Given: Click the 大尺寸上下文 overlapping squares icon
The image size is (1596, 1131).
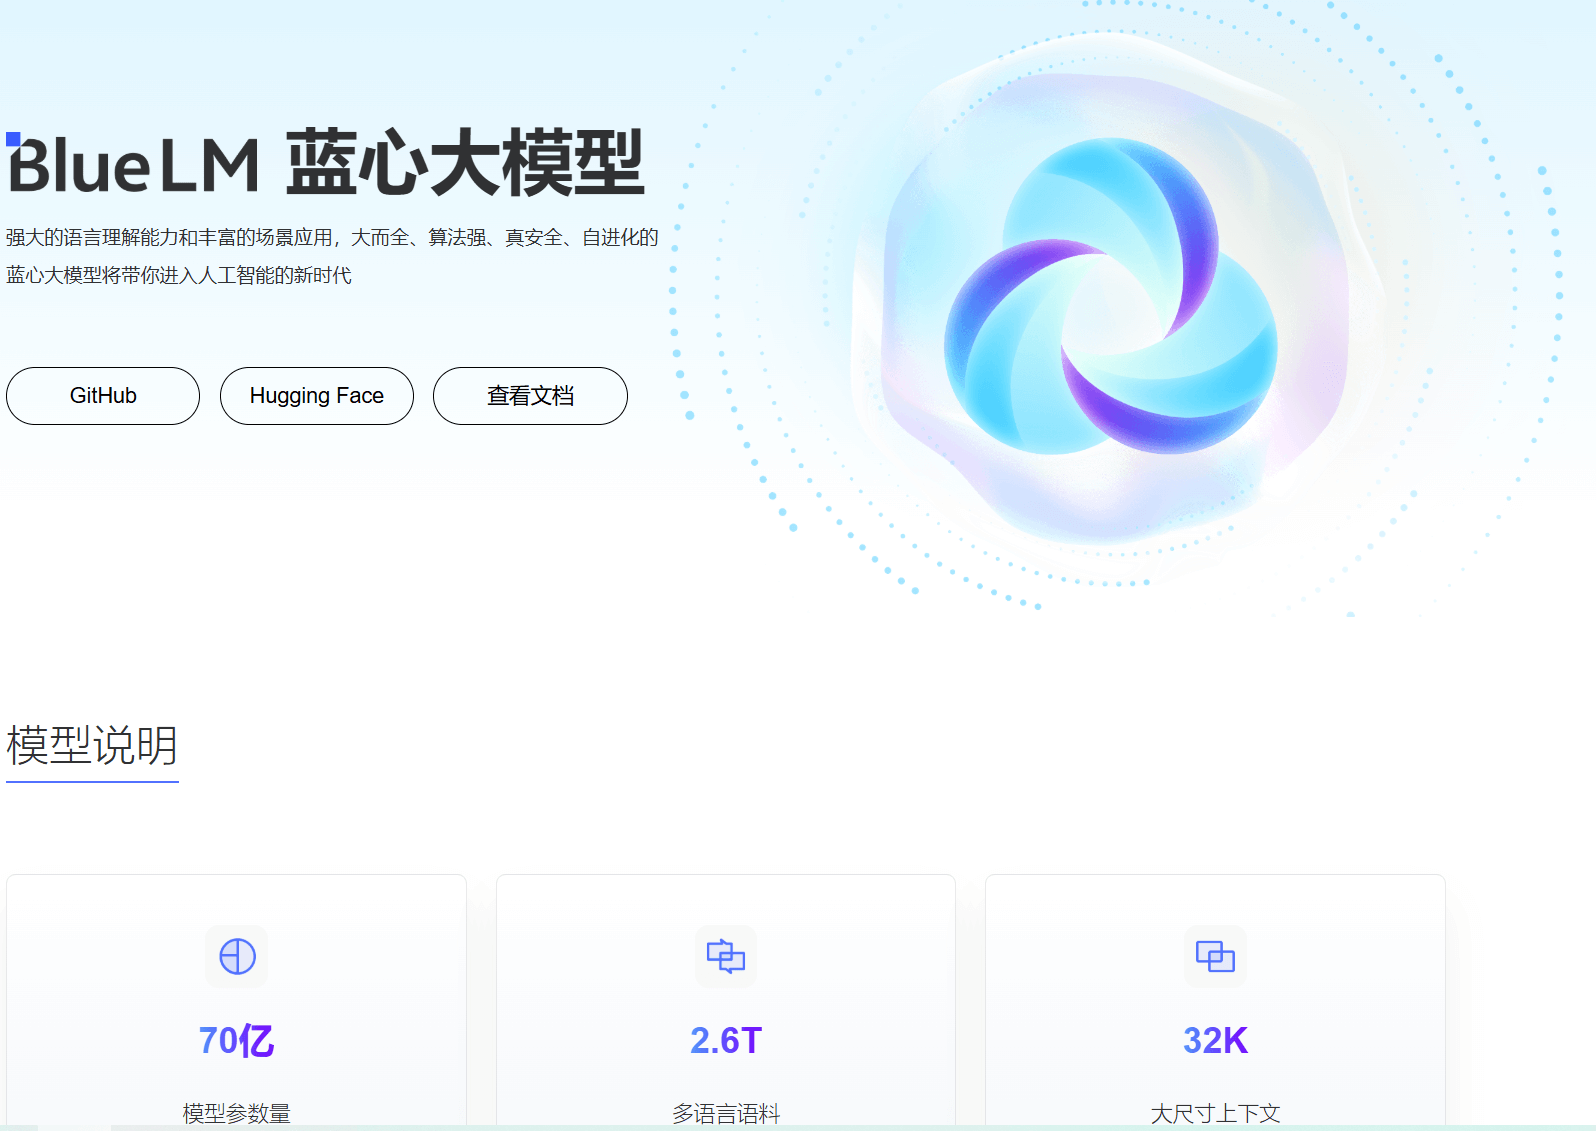Looking at the screenshot, I should click(1215, 956).
